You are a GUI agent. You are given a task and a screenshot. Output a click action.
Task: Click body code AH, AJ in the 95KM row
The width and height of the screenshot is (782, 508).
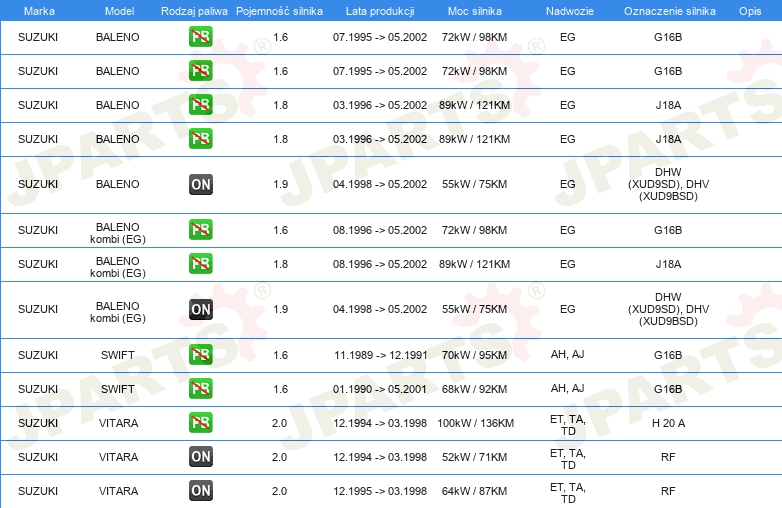point(568,354)
